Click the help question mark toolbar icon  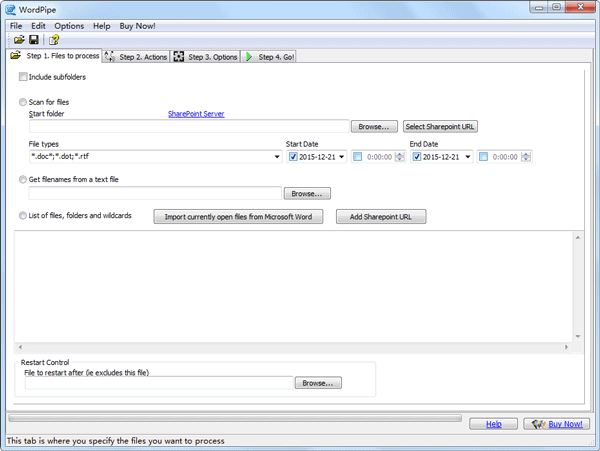pos(54,39)
